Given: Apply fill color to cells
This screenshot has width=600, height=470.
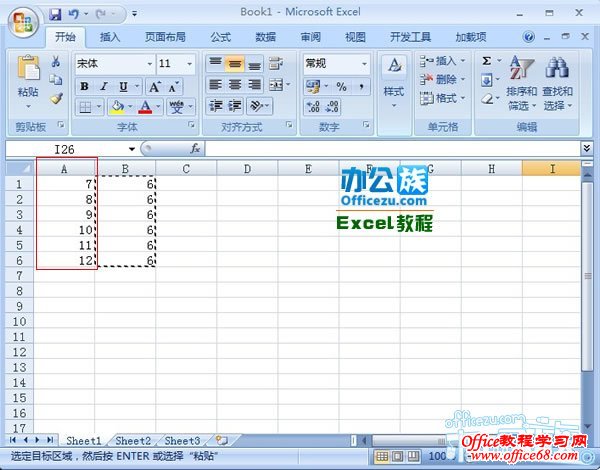Looking at the screenshot, I should [x=117, y=107].
